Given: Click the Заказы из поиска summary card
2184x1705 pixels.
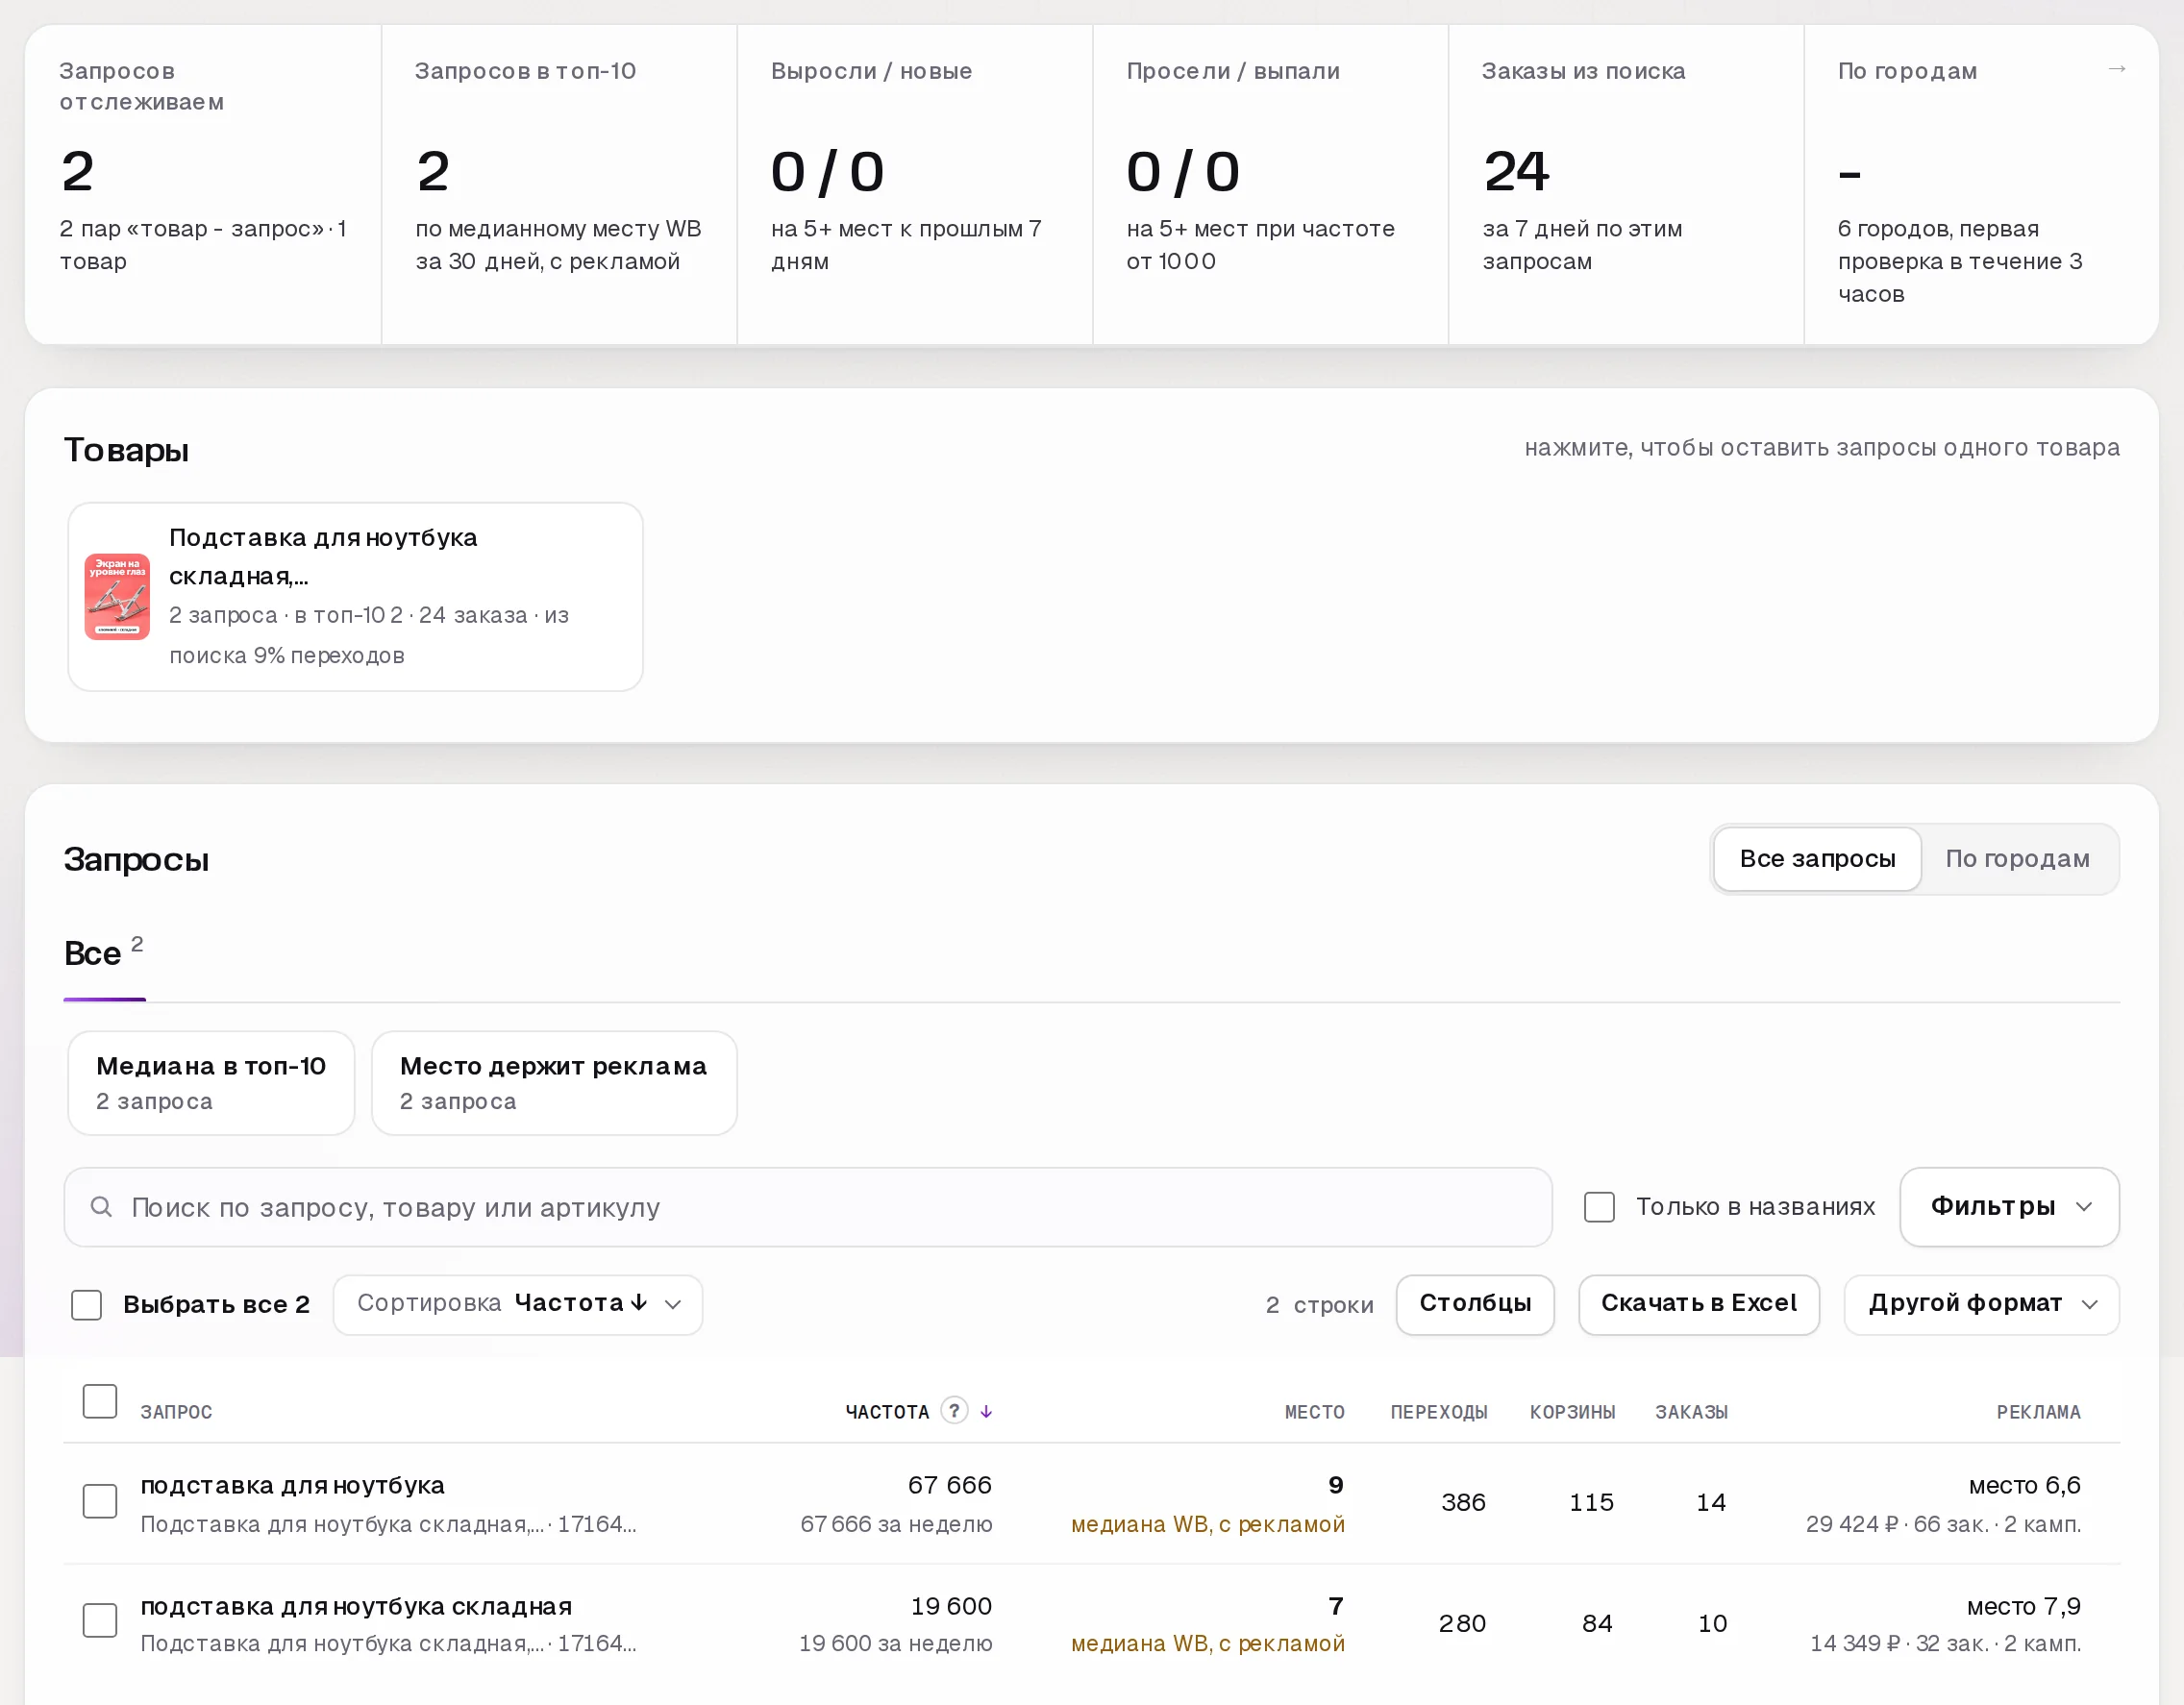Looking at the screenshot, I should coord(1625,185).
